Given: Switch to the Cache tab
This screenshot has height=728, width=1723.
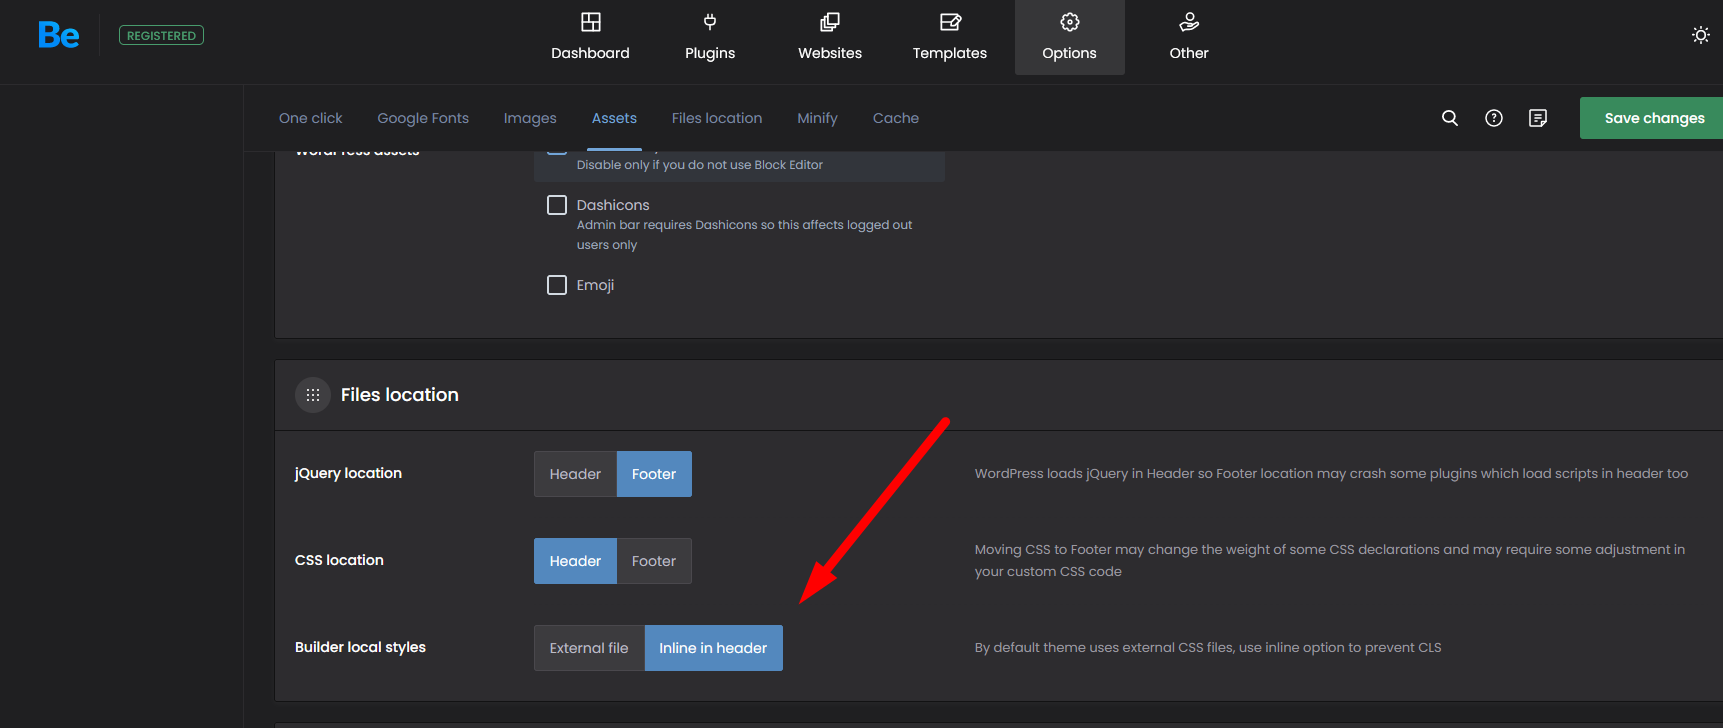Looking at the screenshot, I should point(896,118).
